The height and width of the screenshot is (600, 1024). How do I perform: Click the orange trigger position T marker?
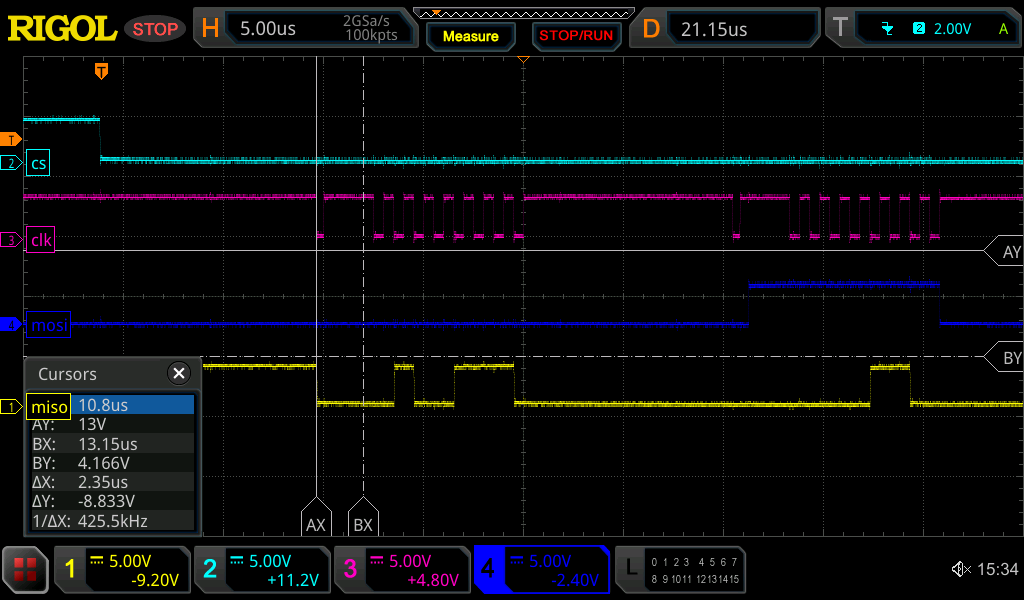pos(101,71)
